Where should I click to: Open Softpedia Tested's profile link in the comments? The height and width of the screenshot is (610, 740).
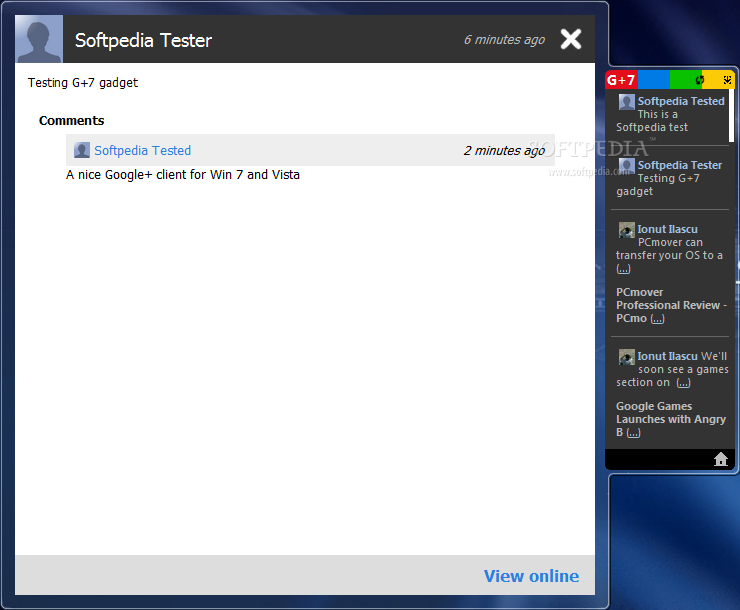tap(143, 150)
